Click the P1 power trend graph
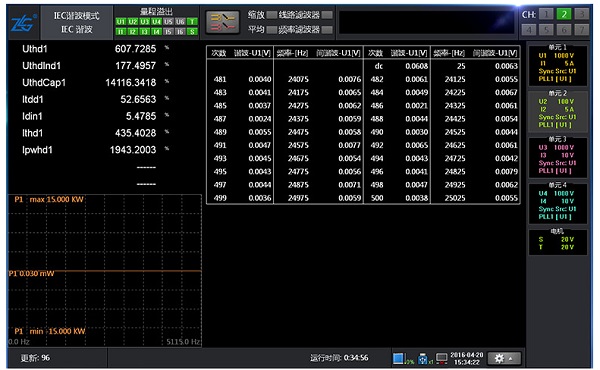This screenshot has width=600, height=370. click(x=105, y=271)
